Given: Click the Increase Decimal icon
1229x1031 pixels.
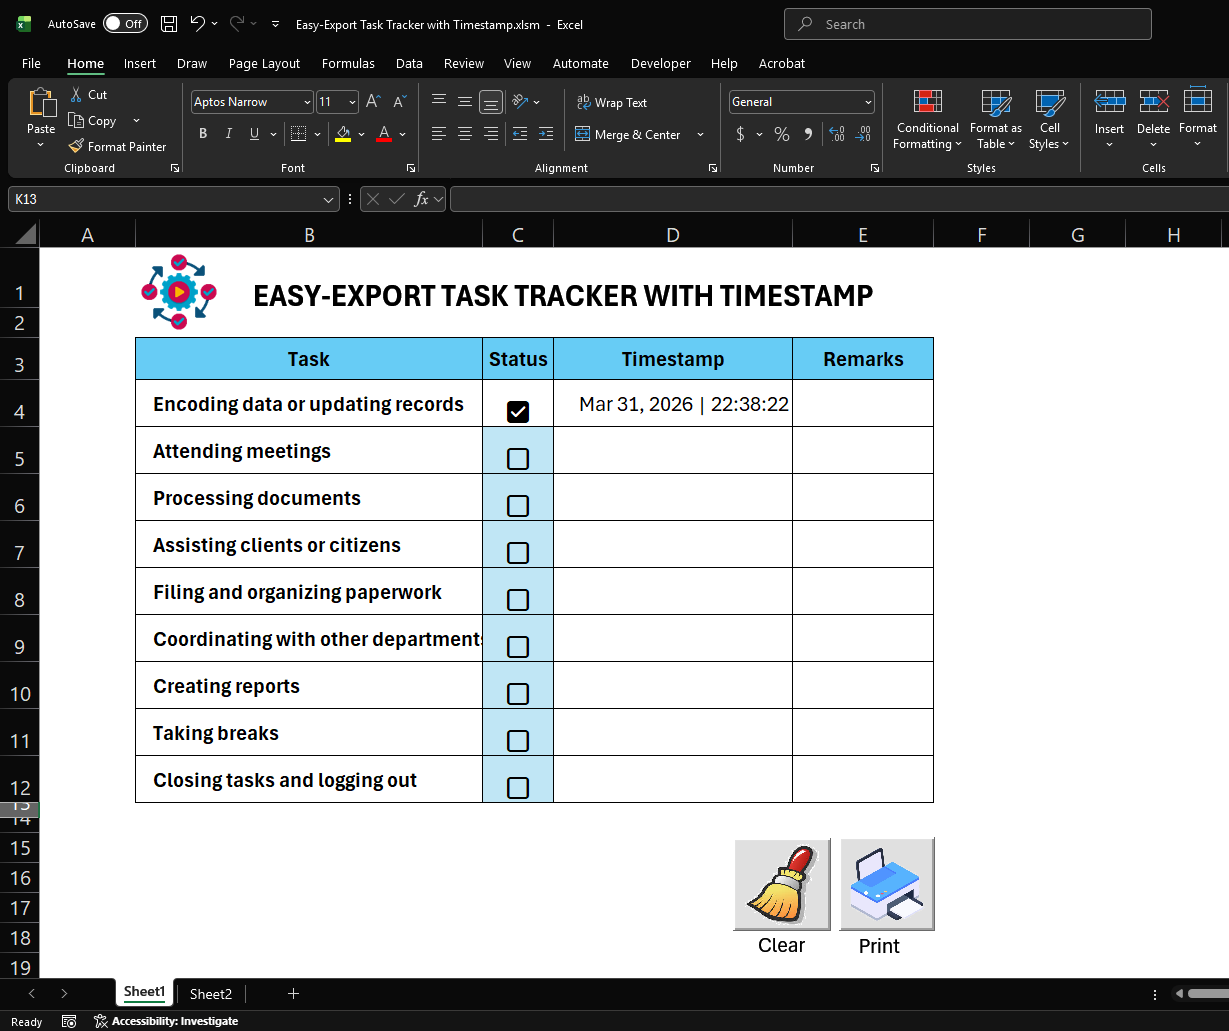Looking at the screenshot, I should click(836, 133).
